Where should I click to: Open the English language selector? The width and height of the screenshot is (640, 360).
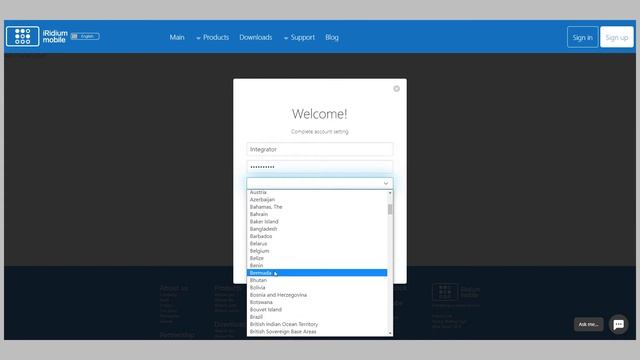pos(85,36)
